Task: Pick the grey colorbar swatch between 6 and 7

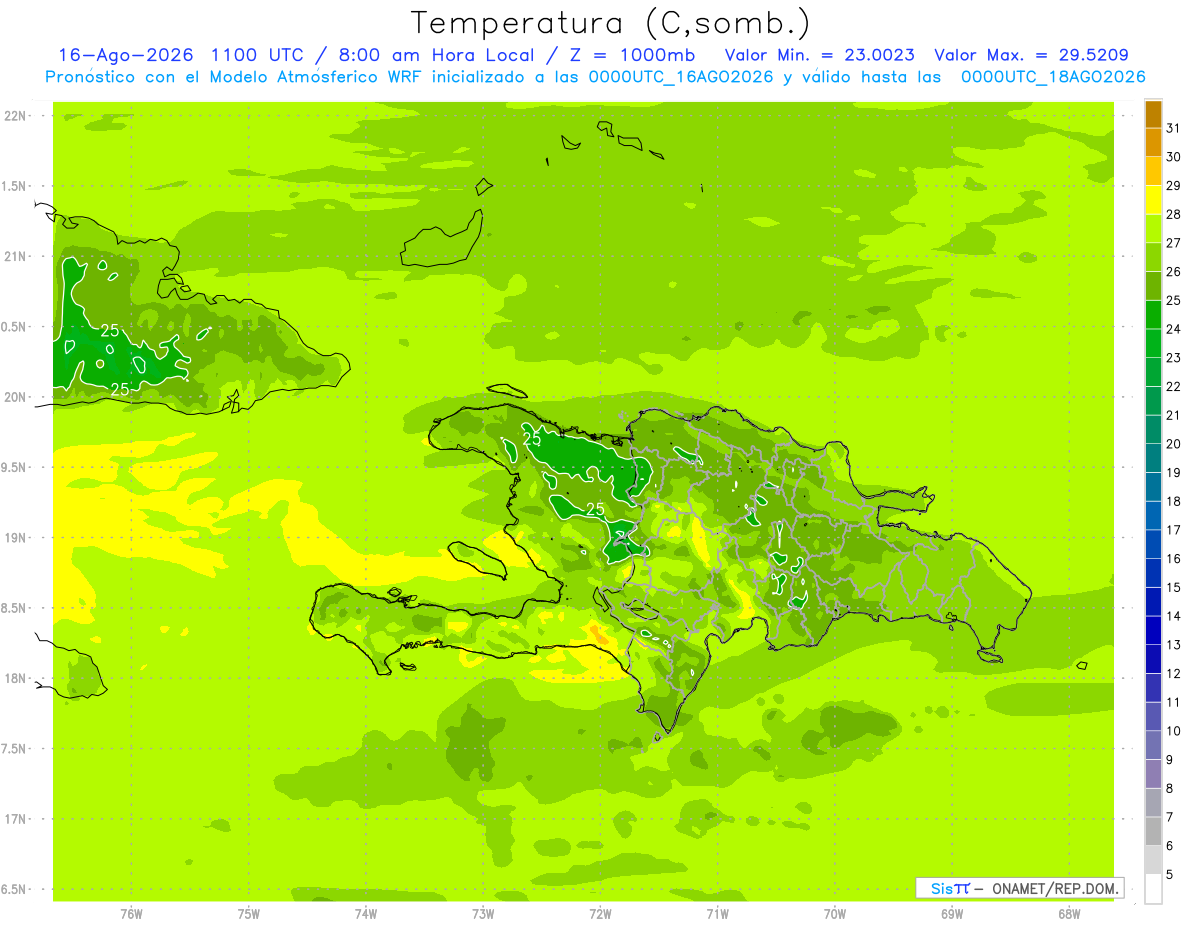Action: coord(1153,832)
